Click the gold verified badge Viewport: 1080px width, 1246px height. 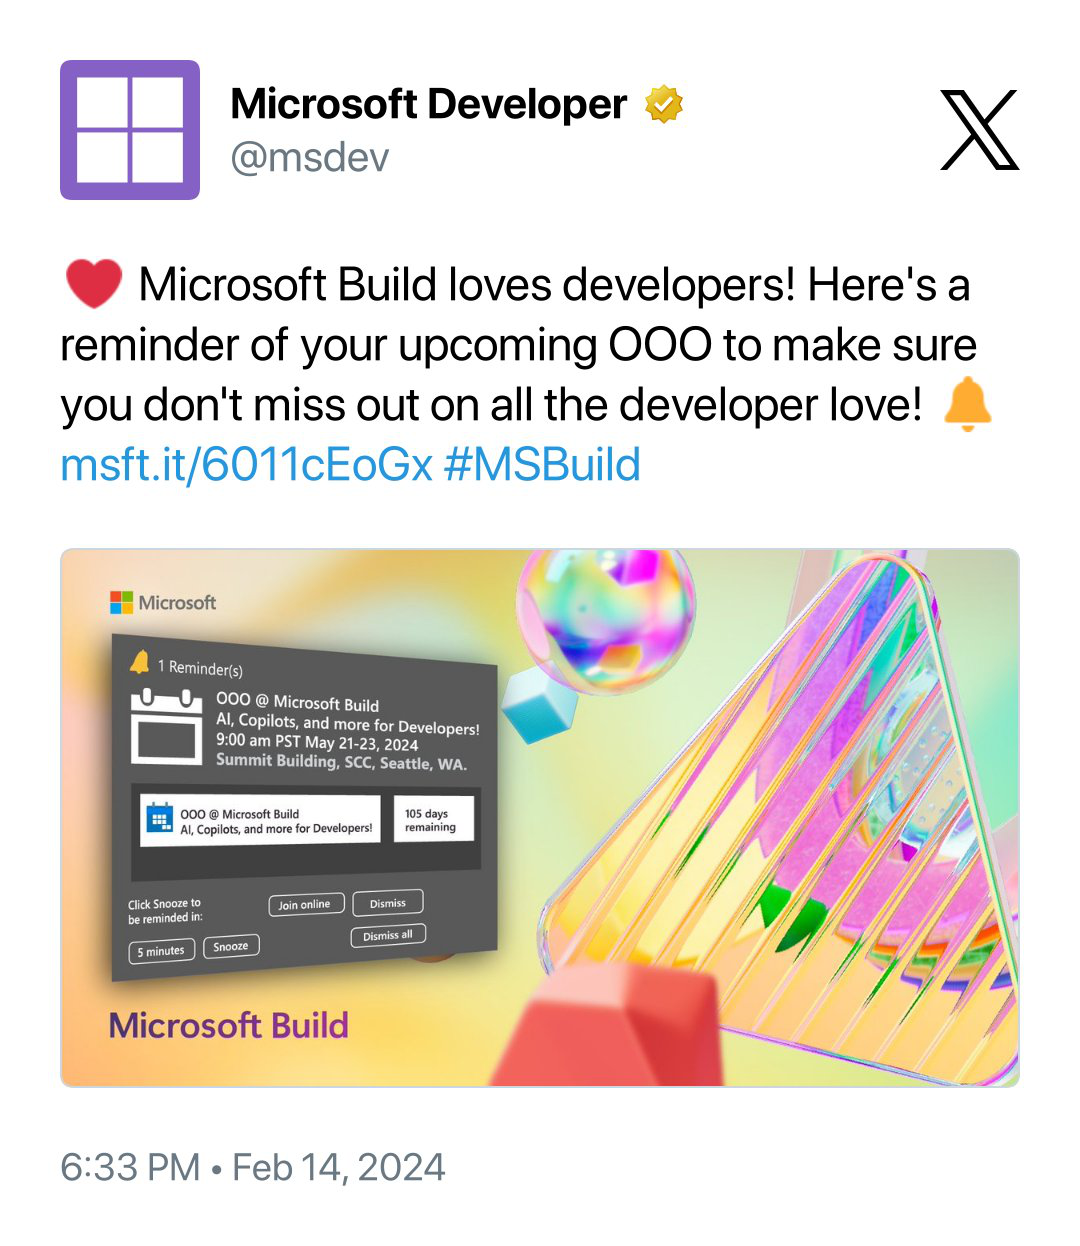point(663,104)
